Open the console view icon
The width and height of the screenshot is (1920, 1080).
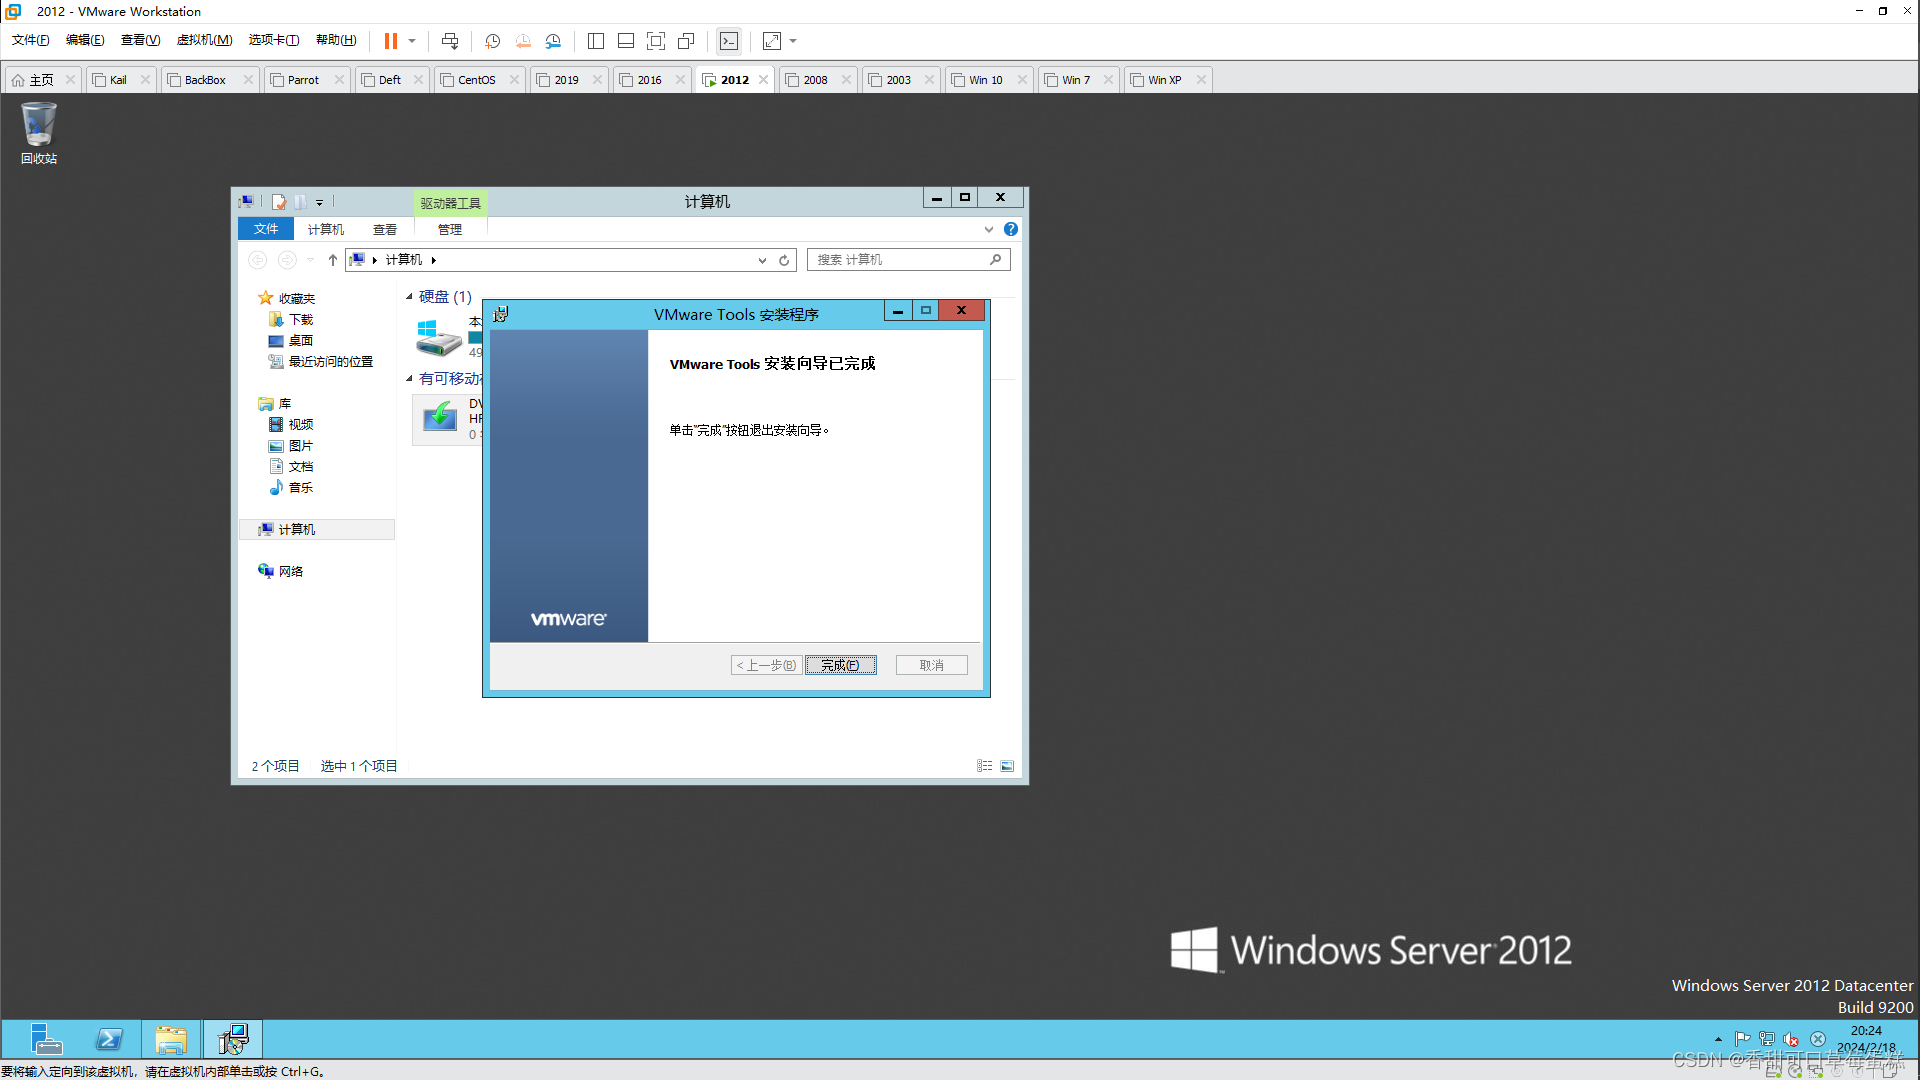pos(730,41)
